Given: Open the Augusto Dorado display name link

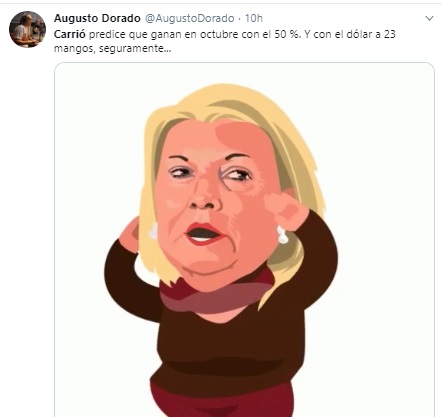Looking at the screenshot, I should coord(97,18).
